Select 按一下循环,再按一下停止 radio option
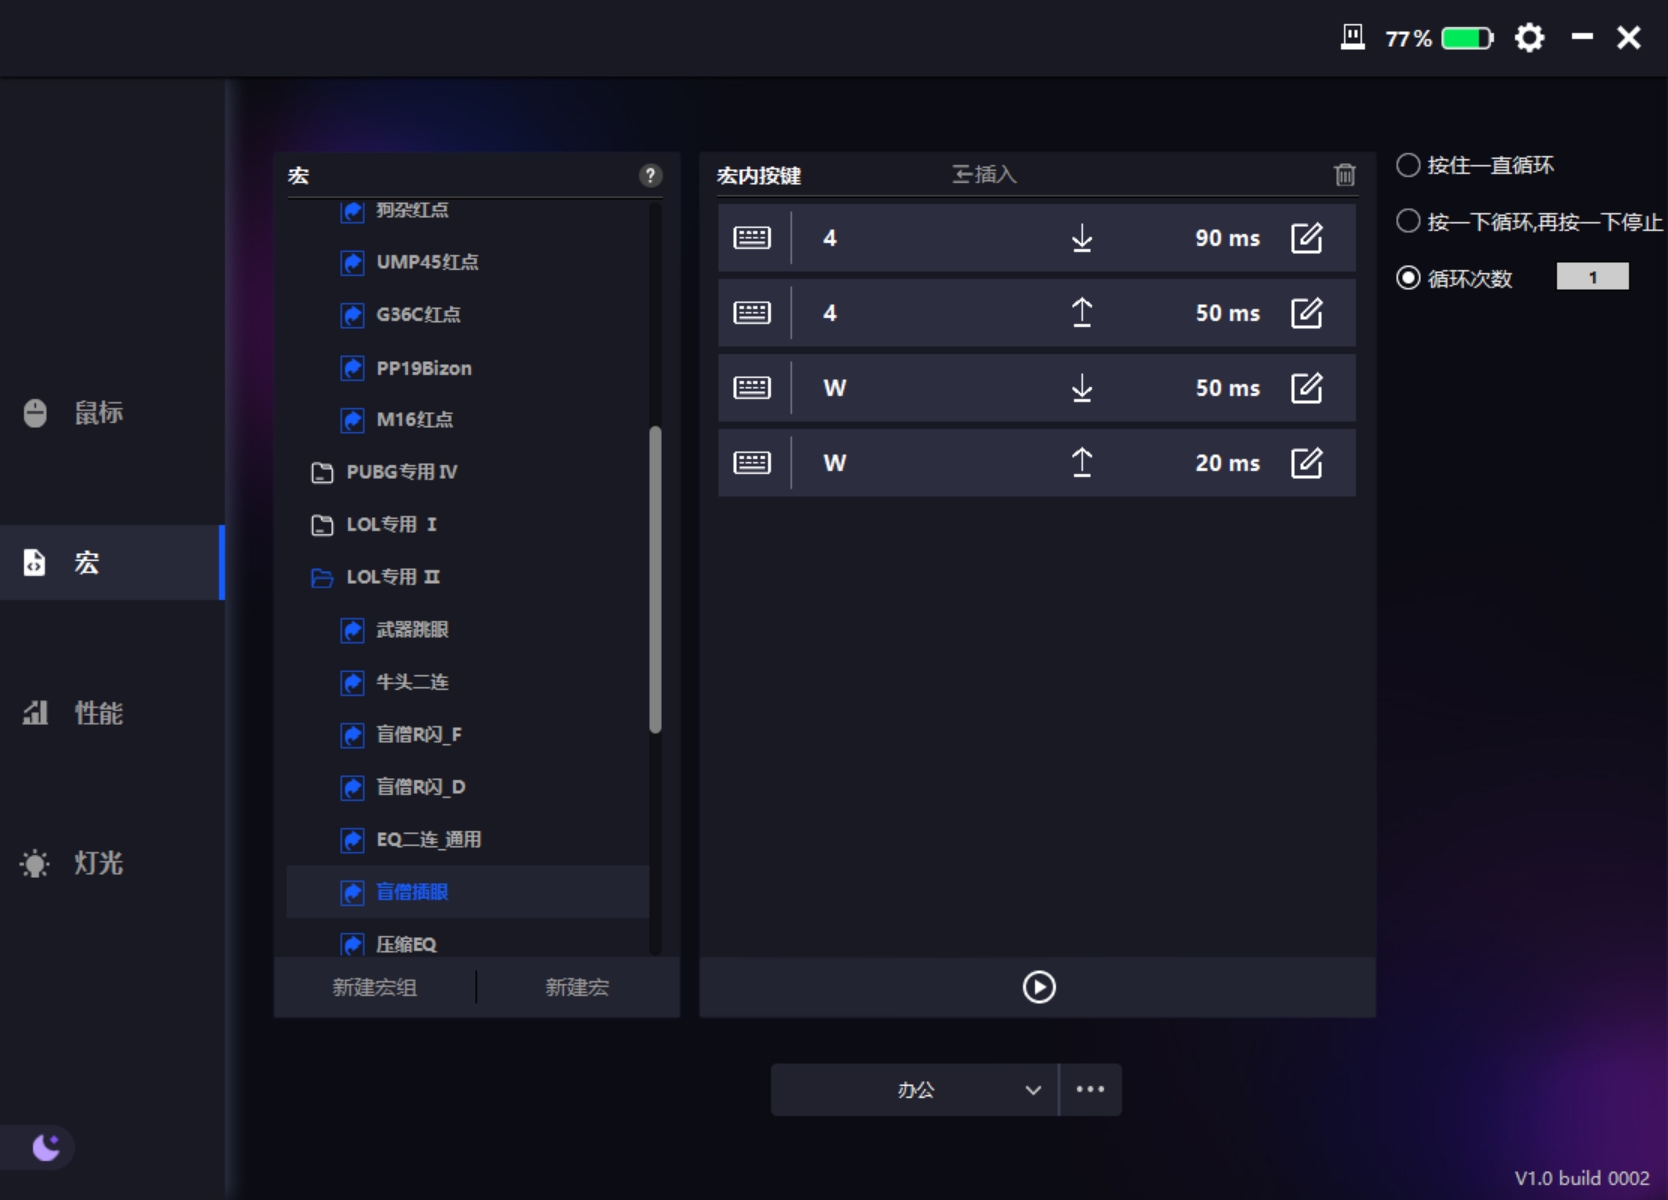1668x1200 pixels. 1408,221
